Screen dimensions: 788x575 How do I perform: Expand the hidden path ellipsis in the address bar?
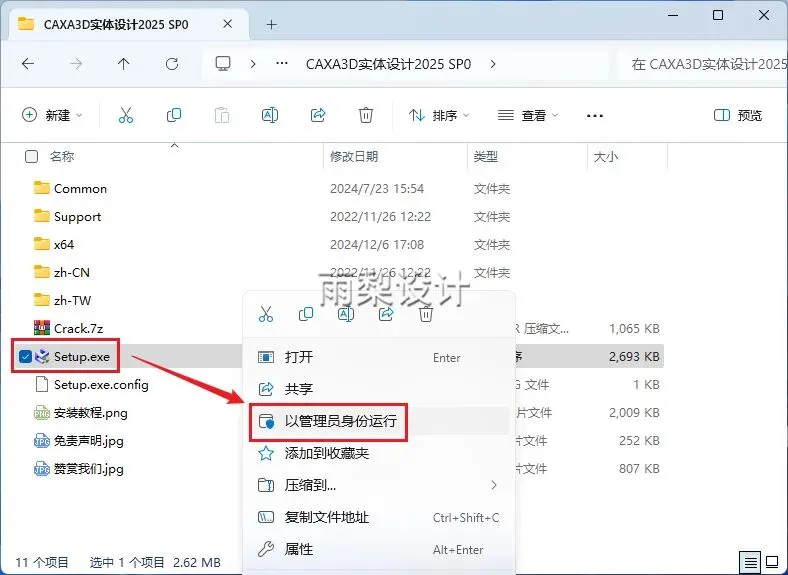pyautogui.click(x=282, y=63)
